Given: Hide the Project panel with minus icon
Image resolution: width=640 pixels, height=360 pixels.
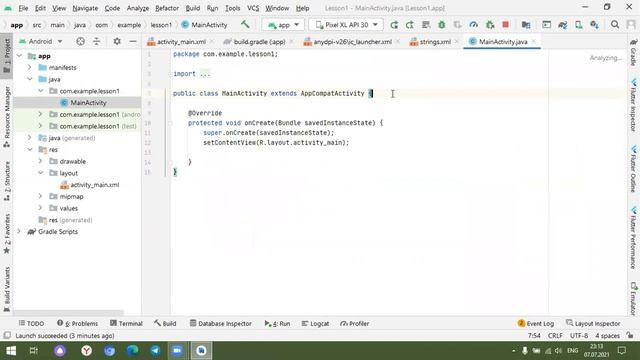Looking at the screenshot, I should (133, 41).
